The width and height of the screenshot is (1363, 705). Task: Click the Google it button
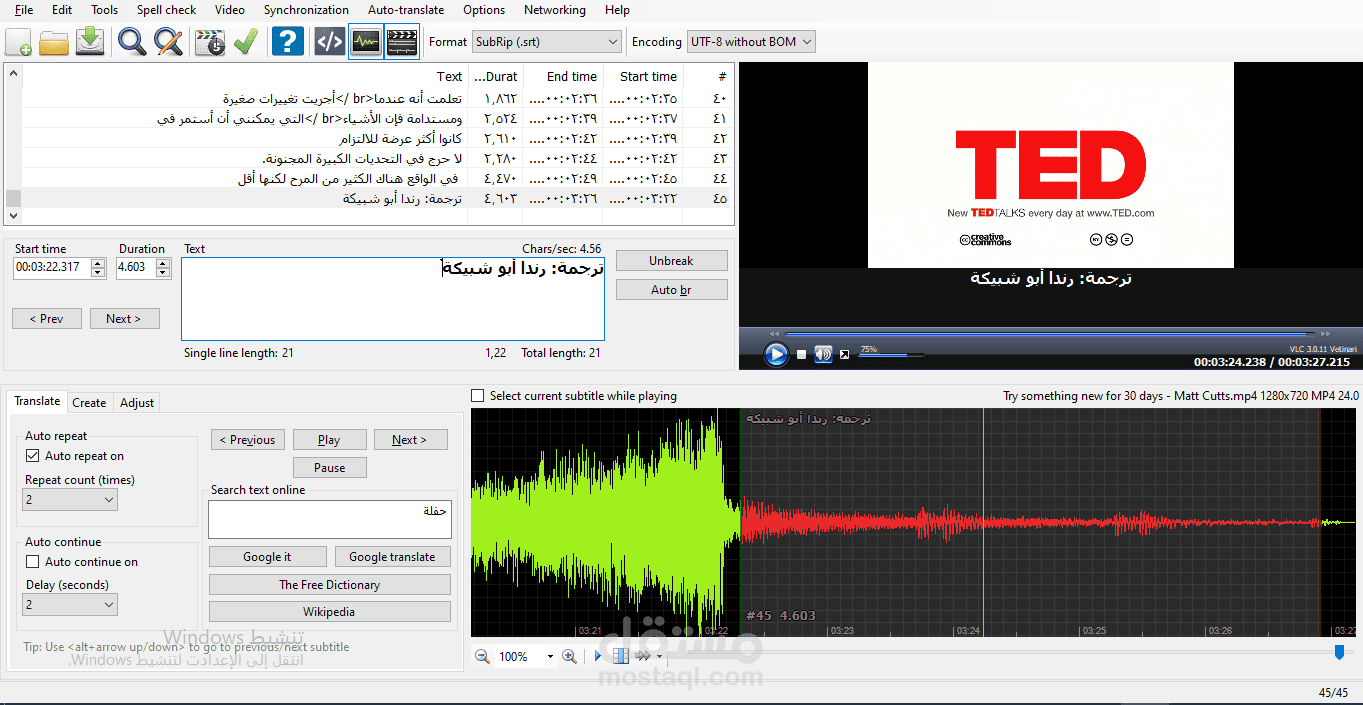click(x=267, y=557)
